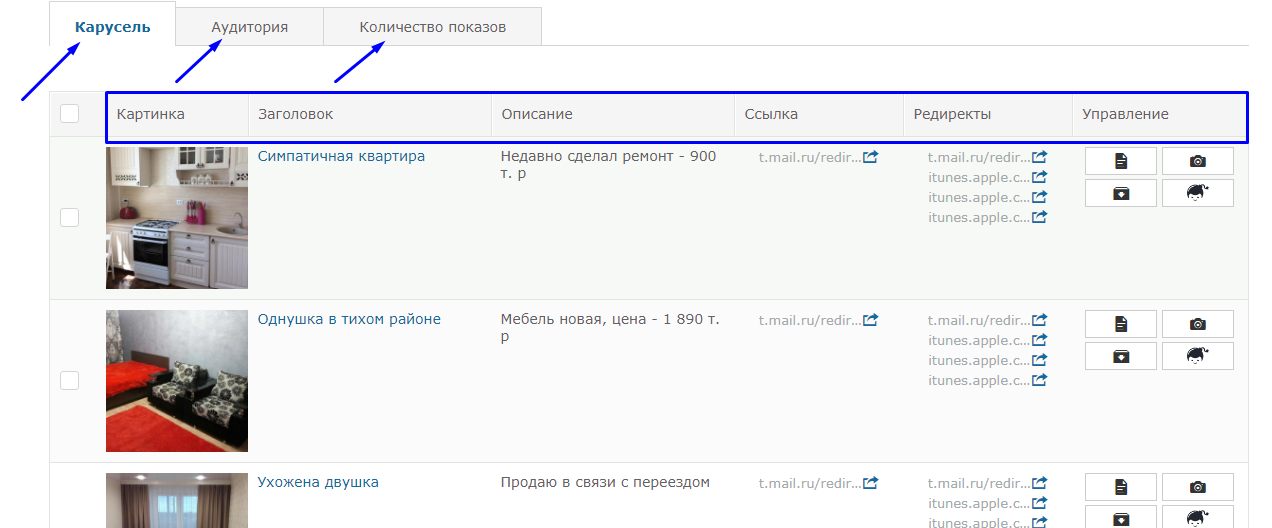Open document icon for Ухожена двушка row
The width and height of the screenshot is (1272, 528).
[x=1120, y=487]
